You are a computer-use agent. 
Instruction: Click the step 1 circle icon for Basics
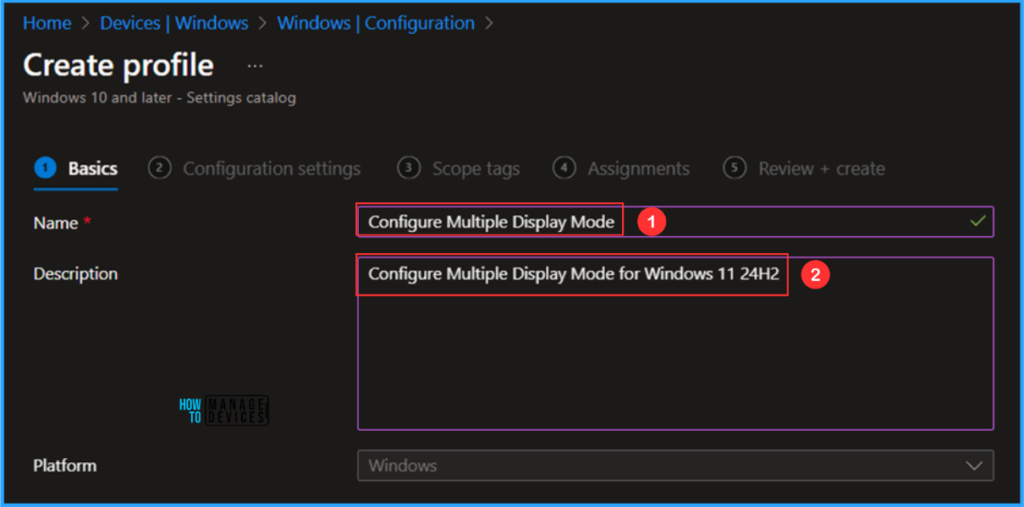pyautogui.click(x=46, y=169)
